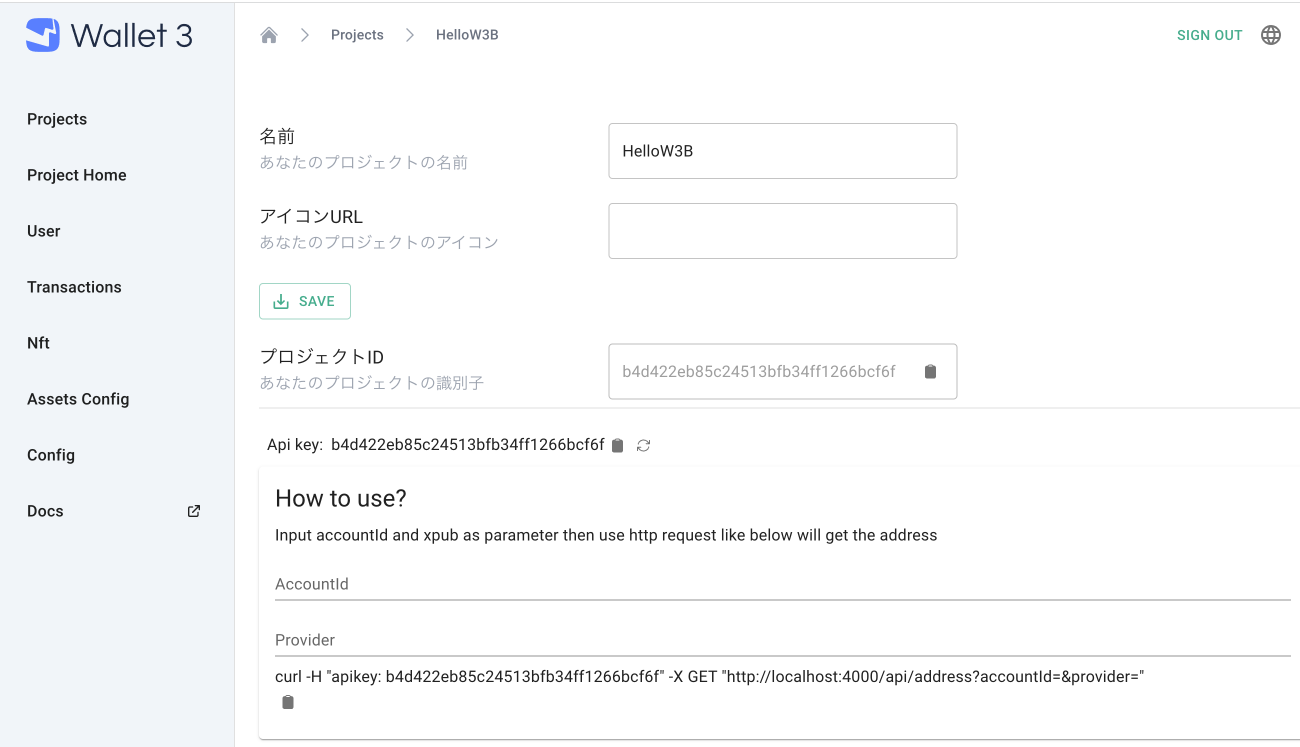Image resolution: width=1300 pixels, height=747 pixels.
Task: Copy the project ID with clipboard icon
Action: 930,371
